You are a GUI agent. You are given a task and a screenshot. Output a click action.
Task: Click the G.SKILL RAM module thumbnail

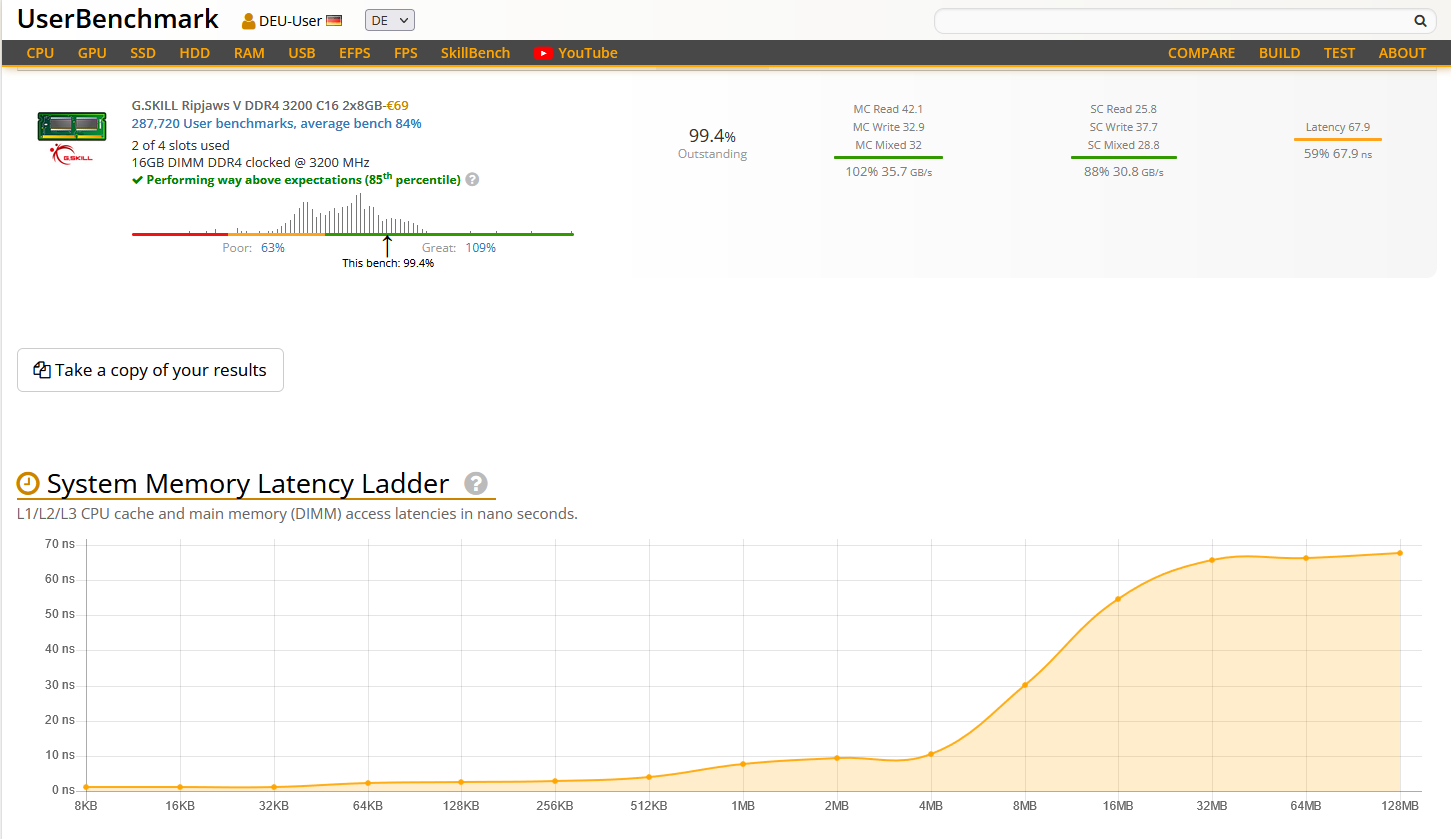click(x=72, y=126)
